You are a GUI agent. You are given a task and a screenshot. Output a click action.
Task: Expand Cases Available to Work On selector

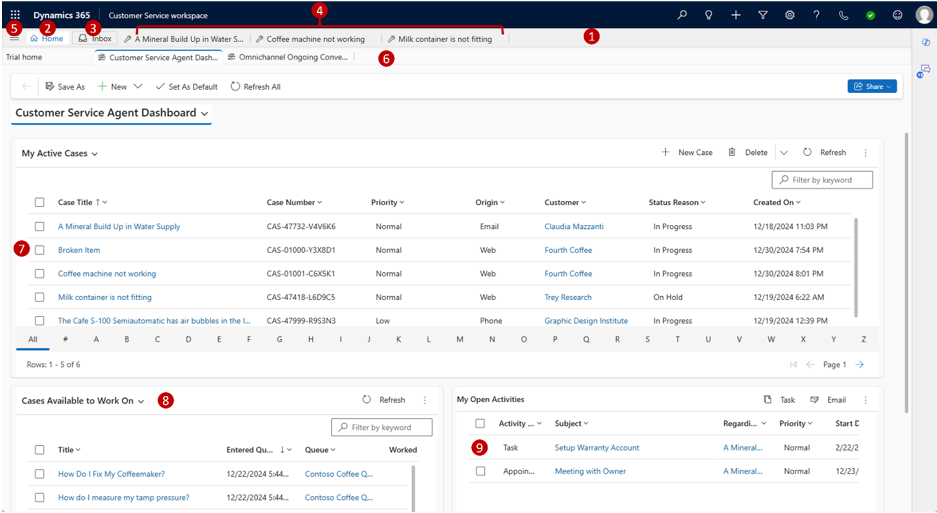tap(141, 401)
